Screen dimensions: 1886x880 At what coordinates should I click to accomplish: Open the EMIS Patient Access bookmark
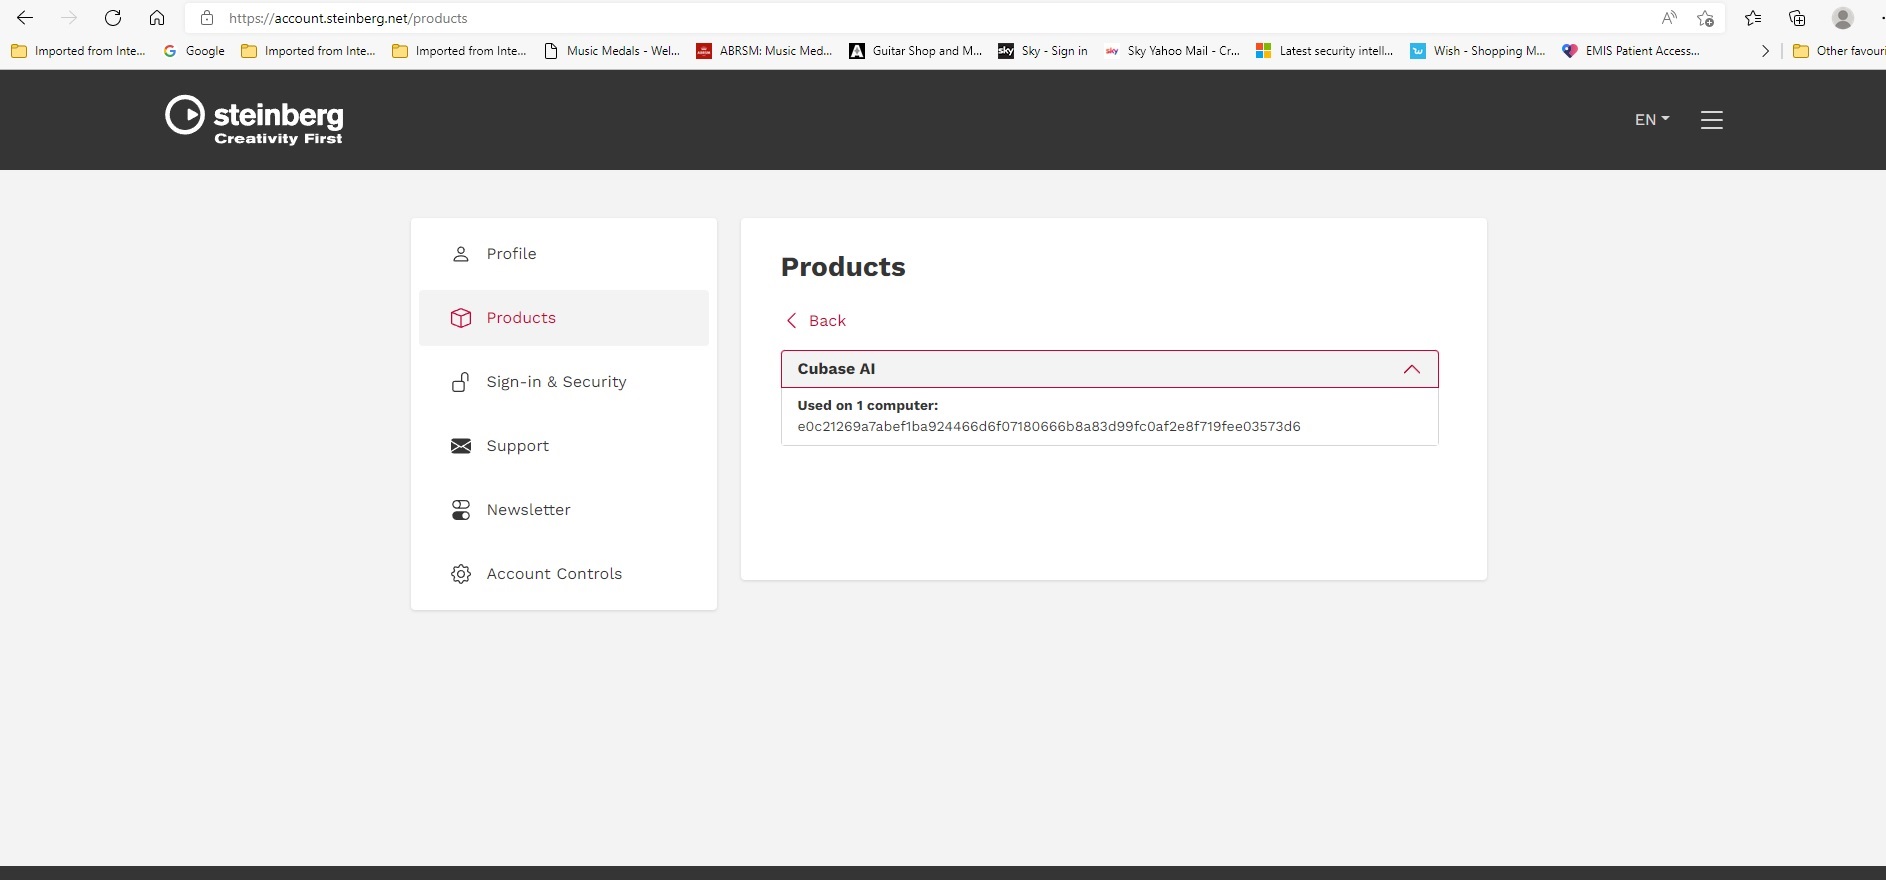1631,51
